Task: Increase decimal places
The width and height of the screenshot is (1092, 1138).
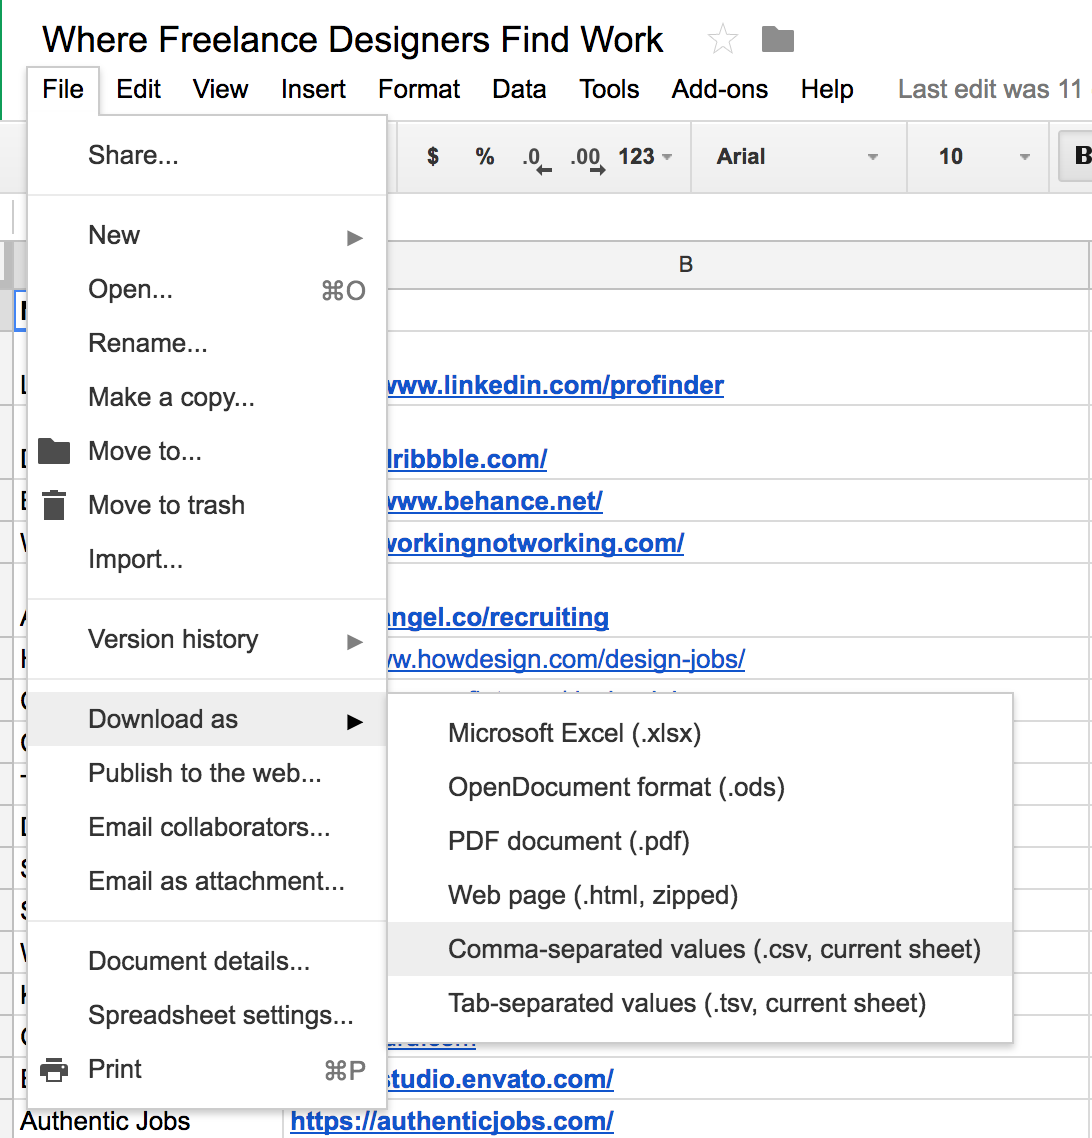Action: (x=588, y=159)
